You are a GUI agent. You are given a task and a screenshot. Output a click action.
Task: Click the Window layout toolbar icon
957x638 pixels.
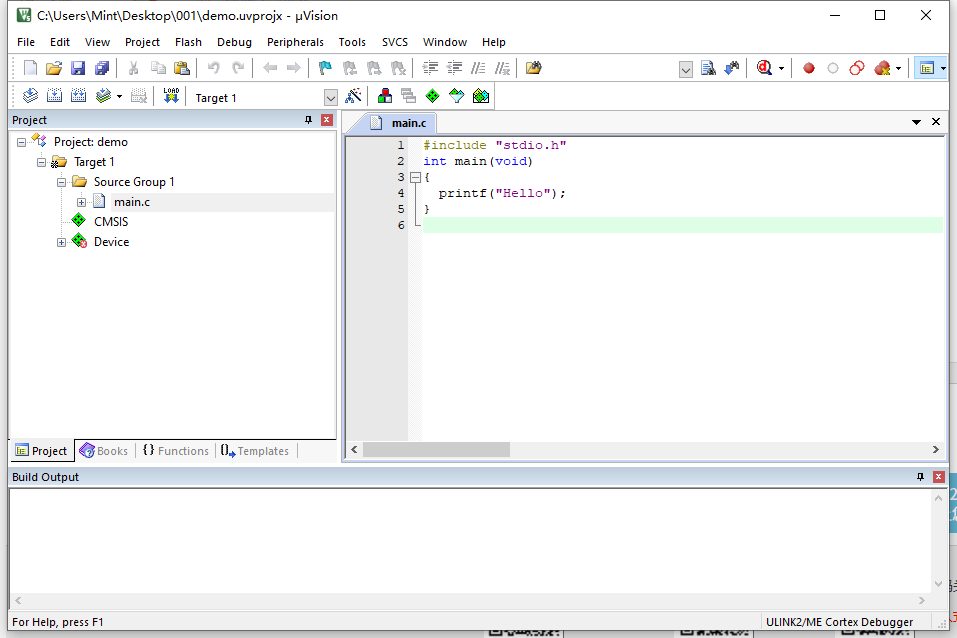pos(927,68)
